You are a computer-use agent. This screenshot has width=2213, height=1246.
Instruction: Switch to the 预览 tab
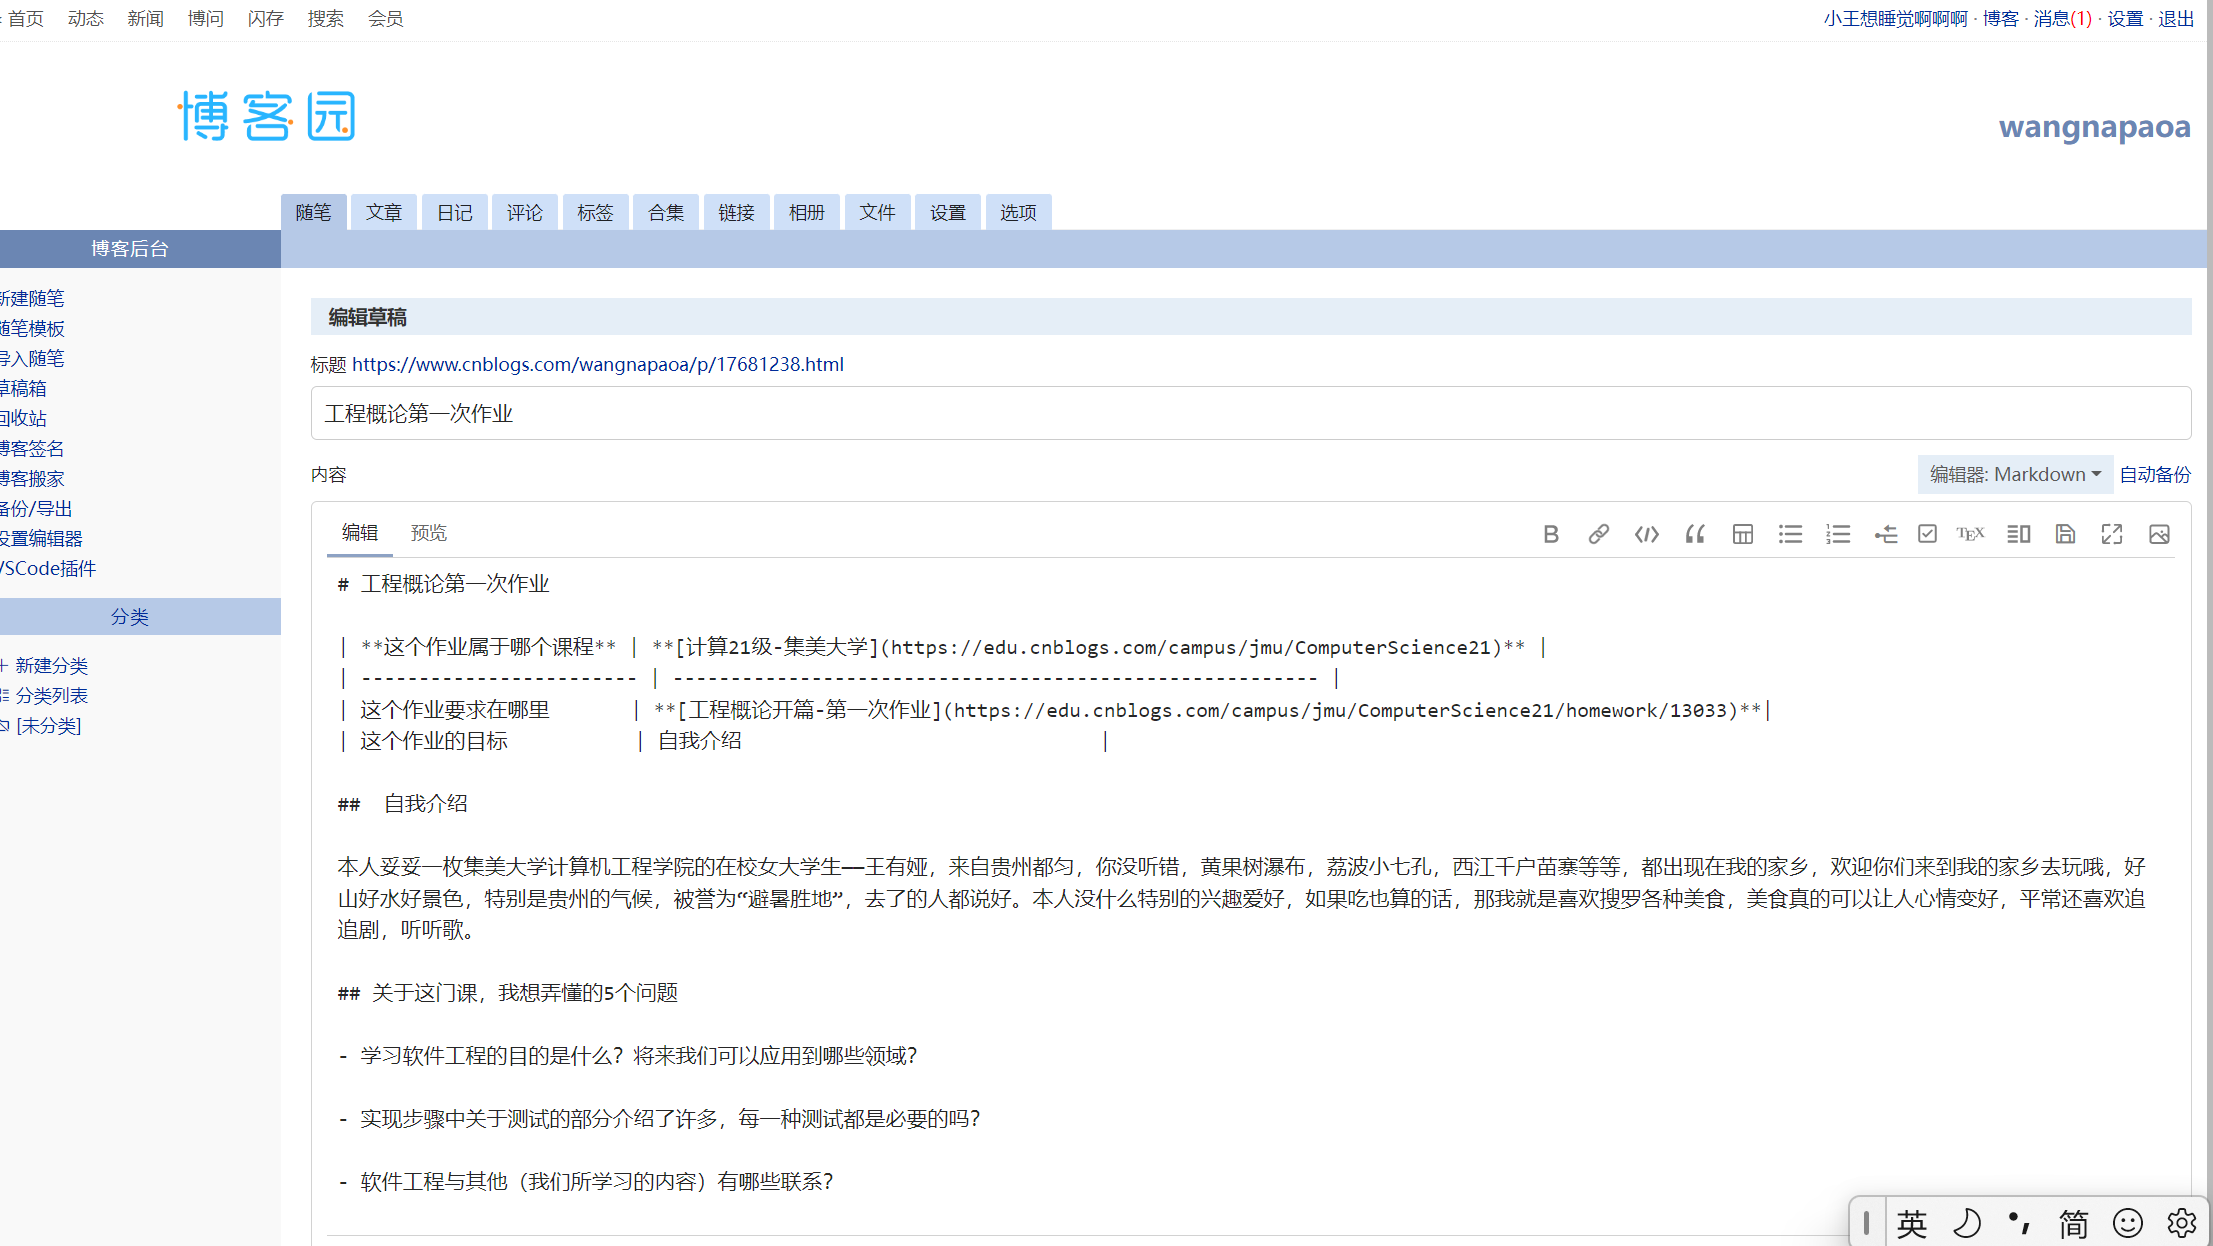(x=429, y=533)
